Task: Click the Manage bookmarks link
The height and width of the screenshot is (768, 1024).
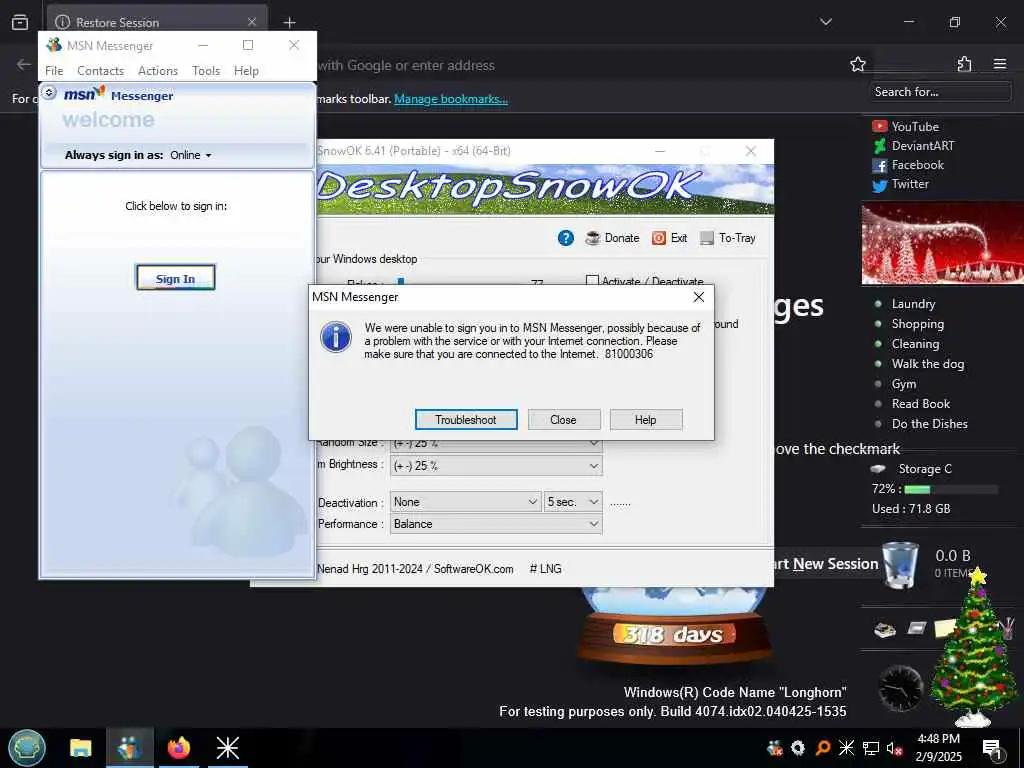Action: pos(451,99)
